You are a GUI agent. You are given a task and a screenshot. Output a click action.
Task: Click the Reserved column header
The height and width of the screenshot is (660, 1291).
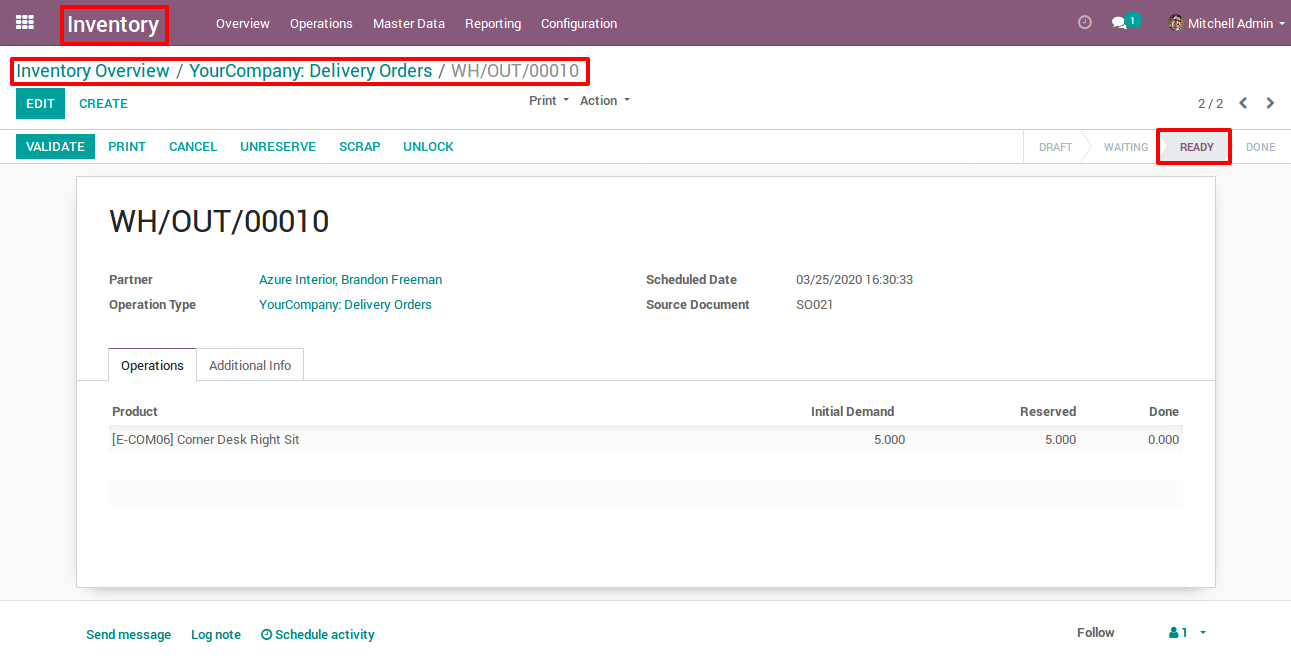click(1048, 412)
